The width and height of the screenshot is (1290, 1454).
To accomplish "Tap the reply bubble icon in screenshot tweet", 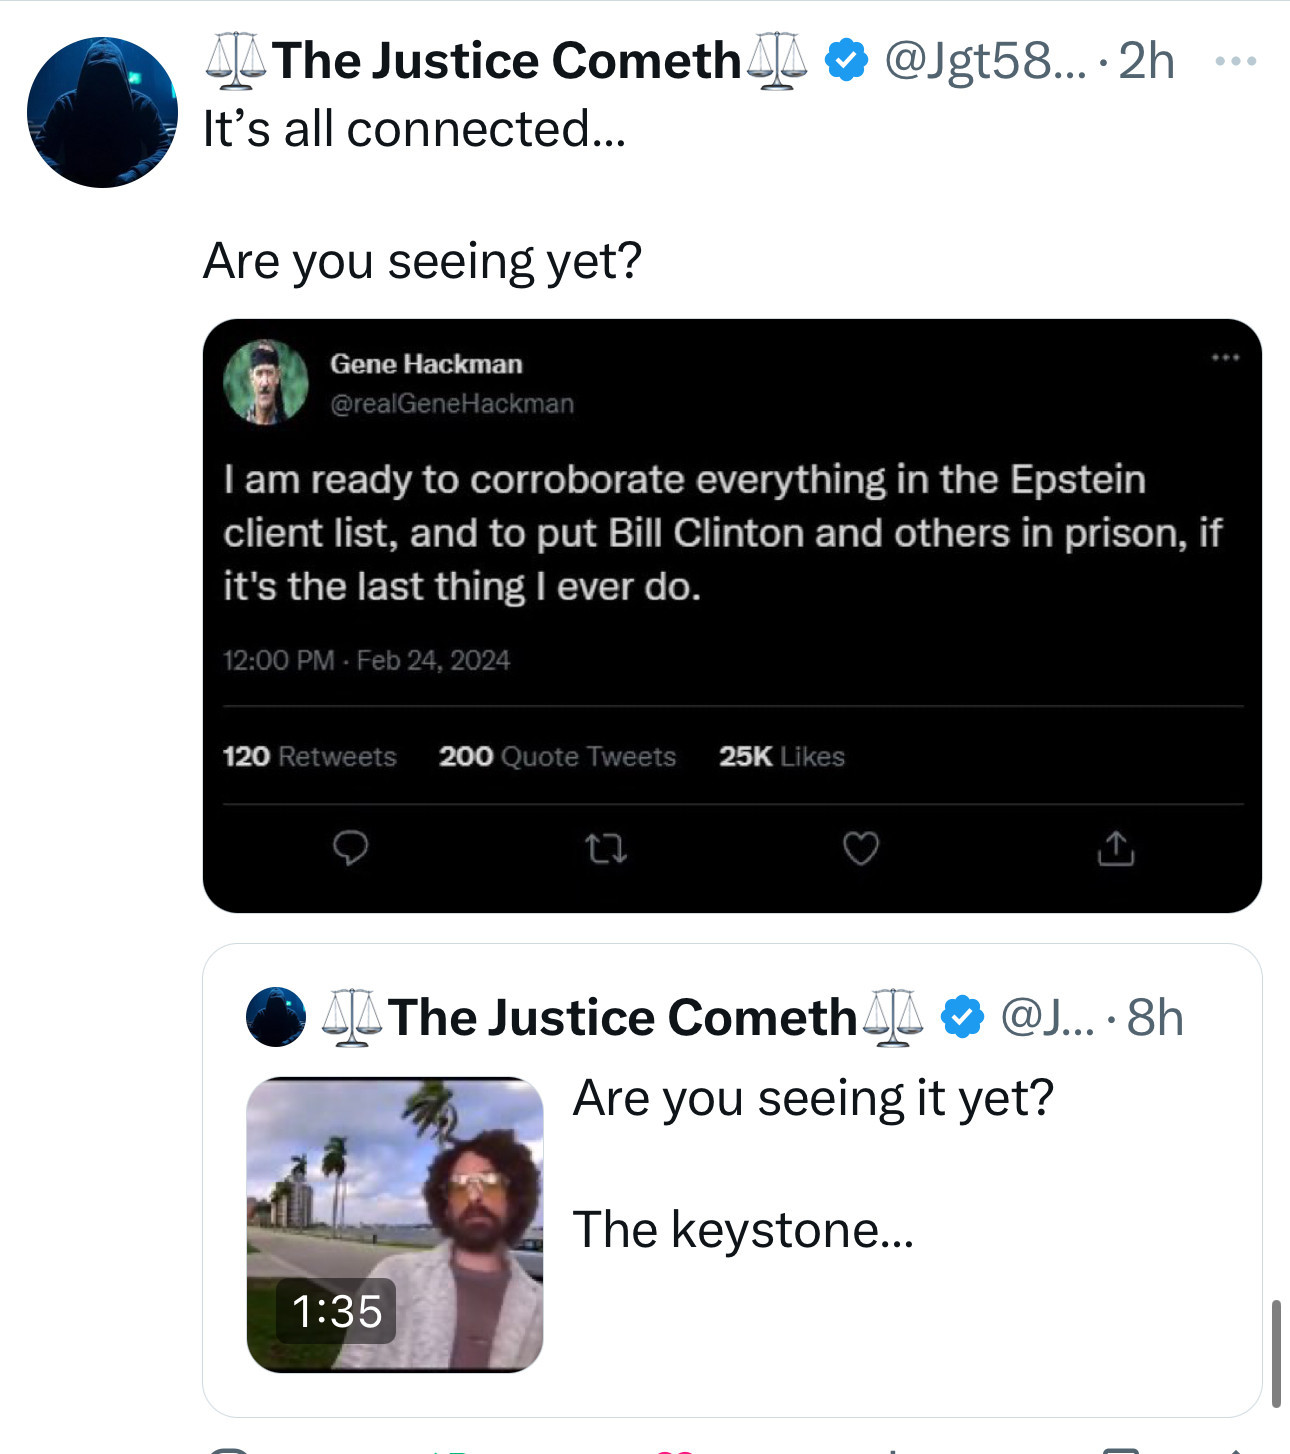I will point(350,848).
